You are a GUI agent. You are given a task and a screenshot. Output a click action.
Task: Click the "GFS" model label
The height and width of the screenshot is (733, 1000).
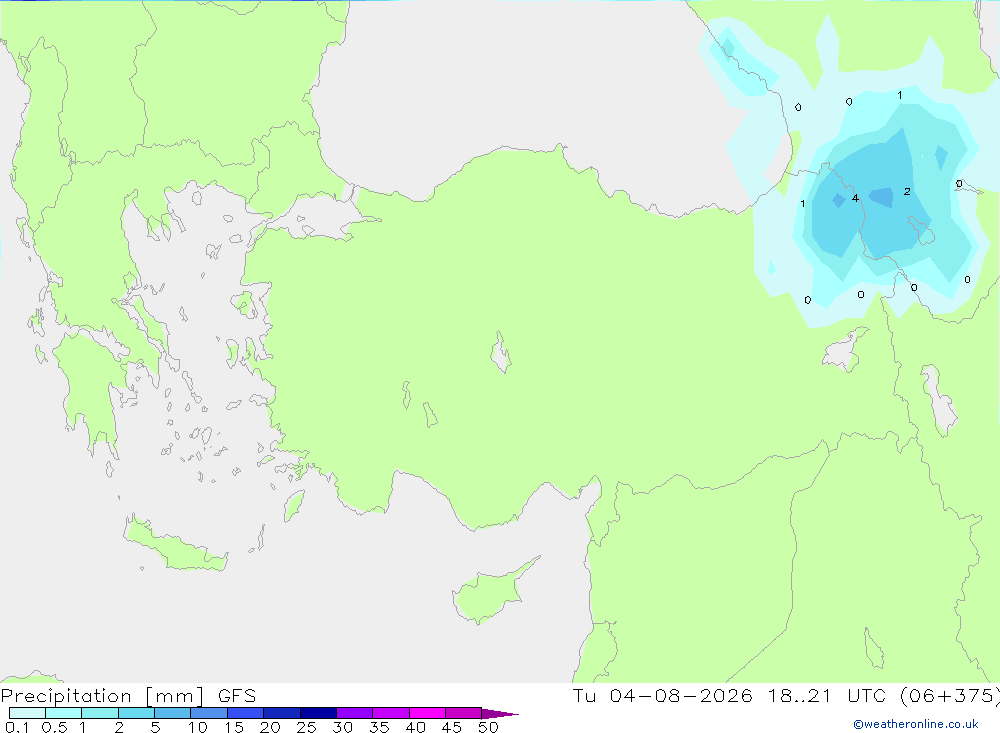tap(237, 696)
